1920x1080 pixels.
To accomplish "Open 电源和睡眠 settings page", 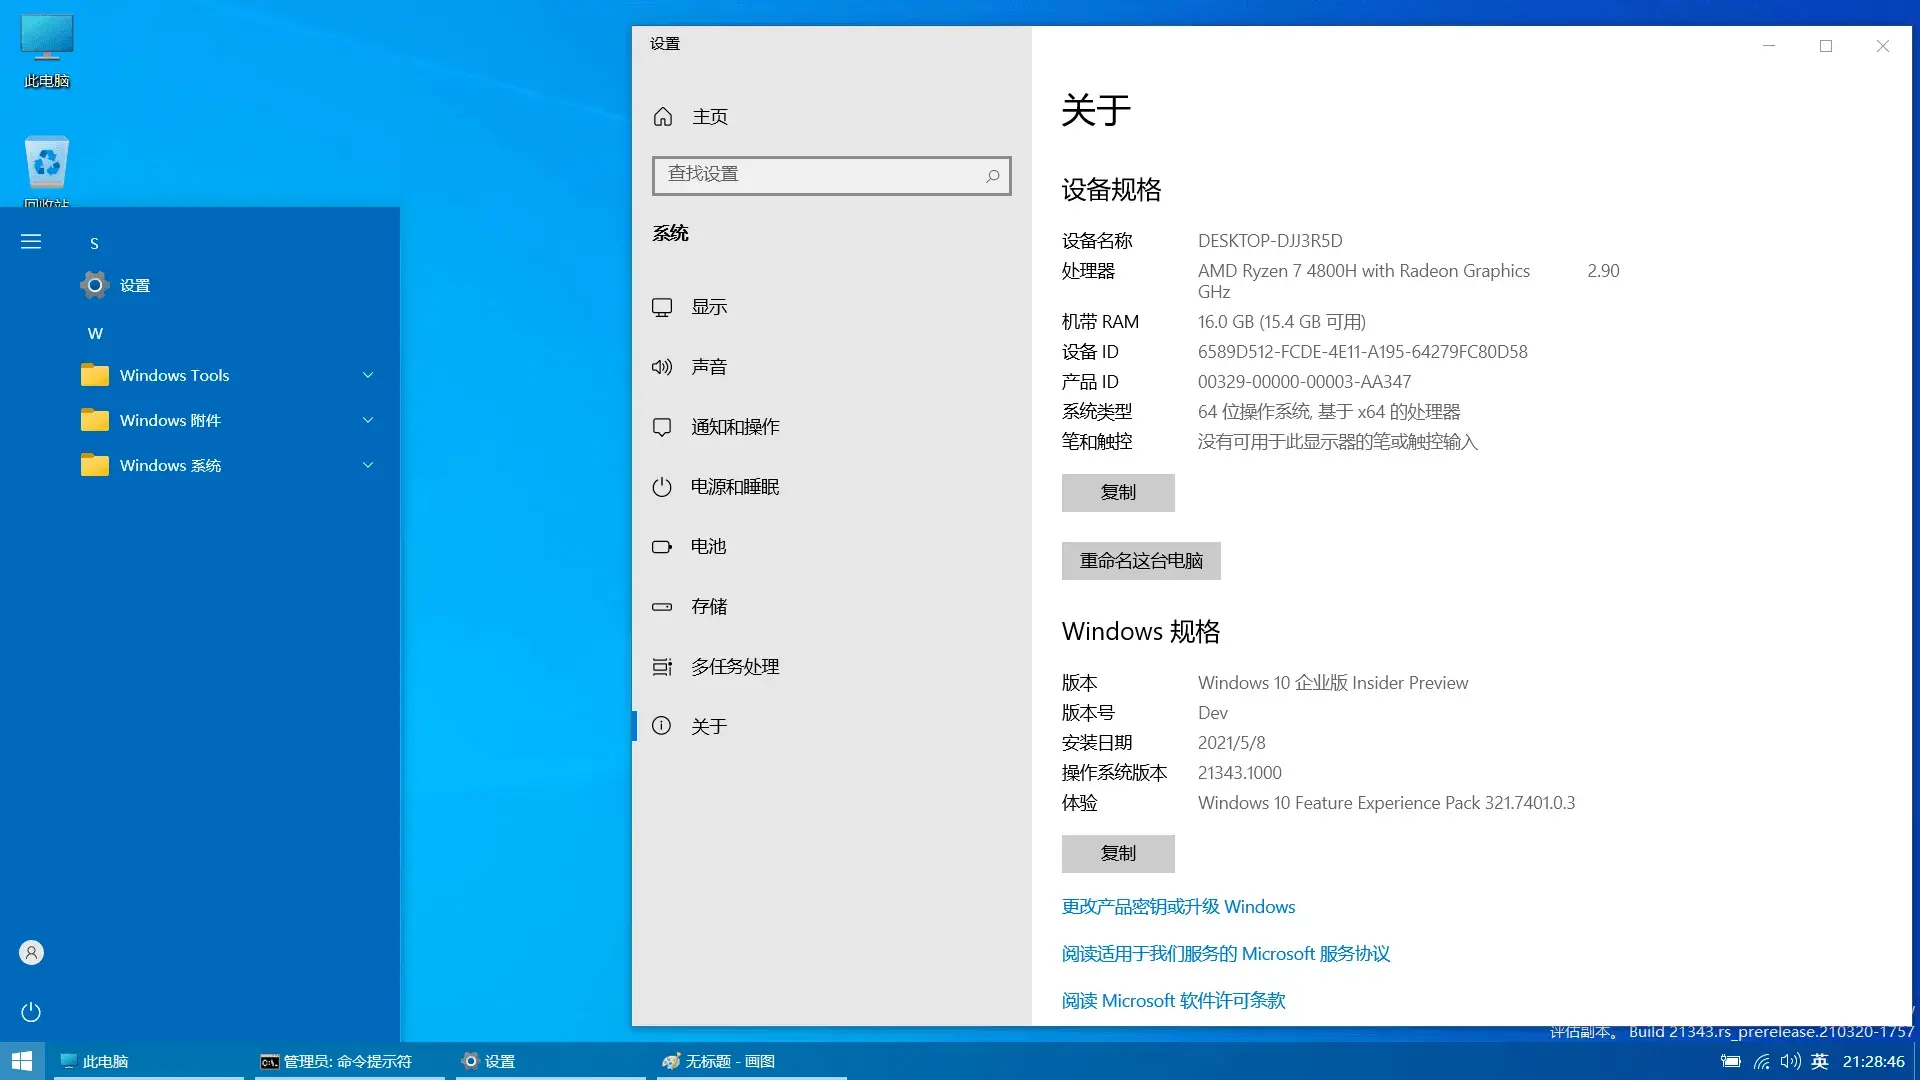I will pyautogui.click(x=831, y=487).
